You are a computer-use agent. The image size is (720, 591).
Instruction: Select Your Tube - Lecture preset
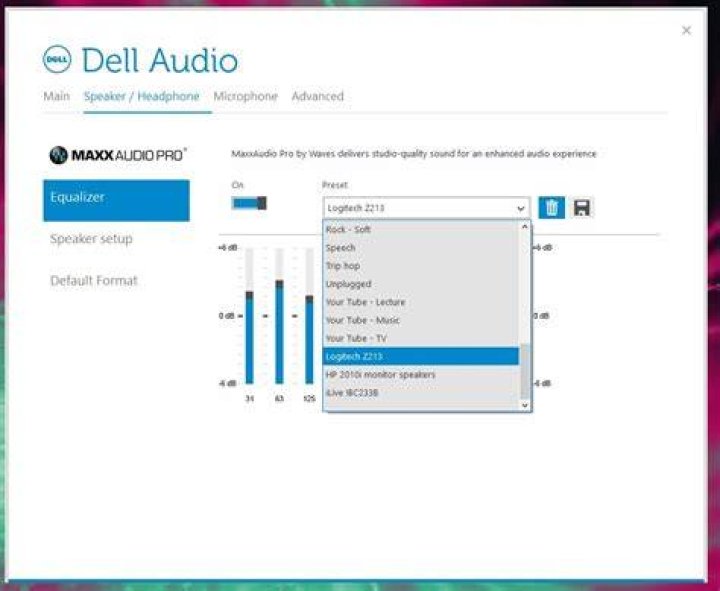pos(422,302)
